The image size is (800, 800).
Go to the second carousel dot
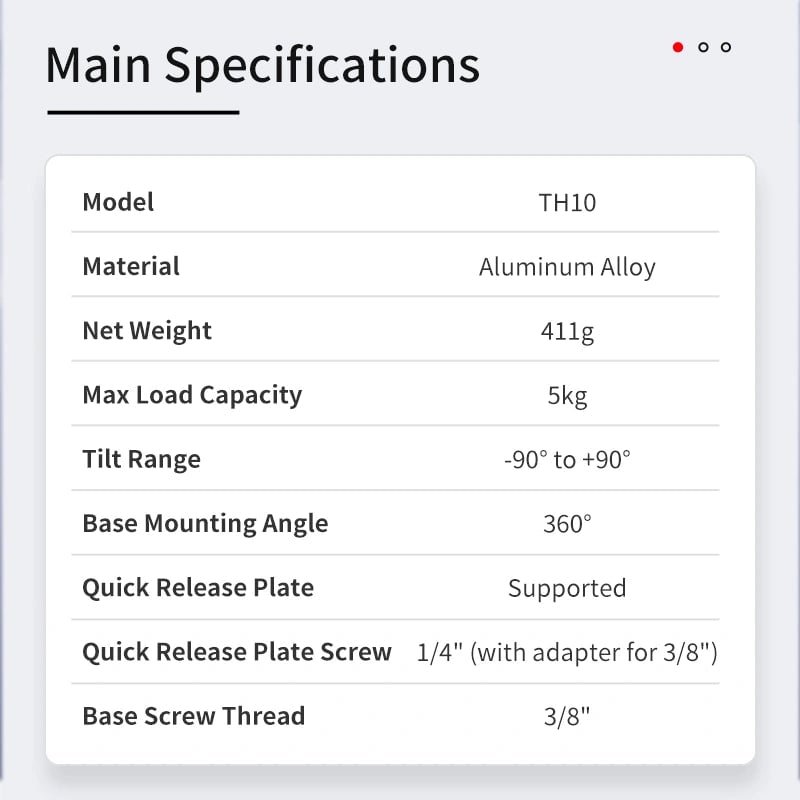[x=703, y=47]
